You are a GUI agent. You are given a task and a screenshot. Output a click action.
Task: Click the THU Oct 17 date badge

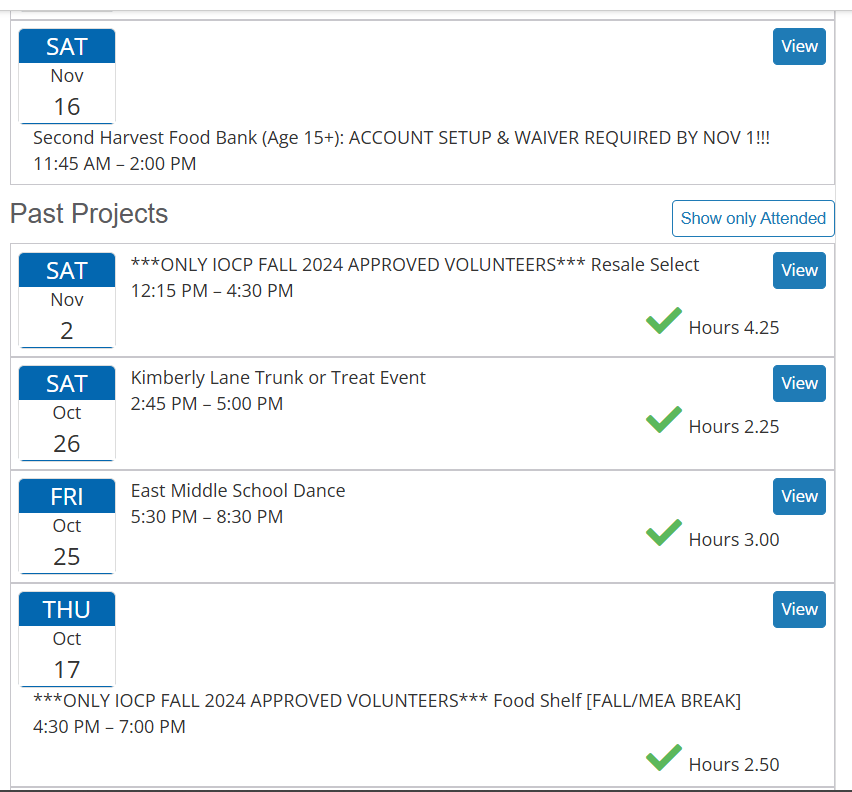pos(67,639)
